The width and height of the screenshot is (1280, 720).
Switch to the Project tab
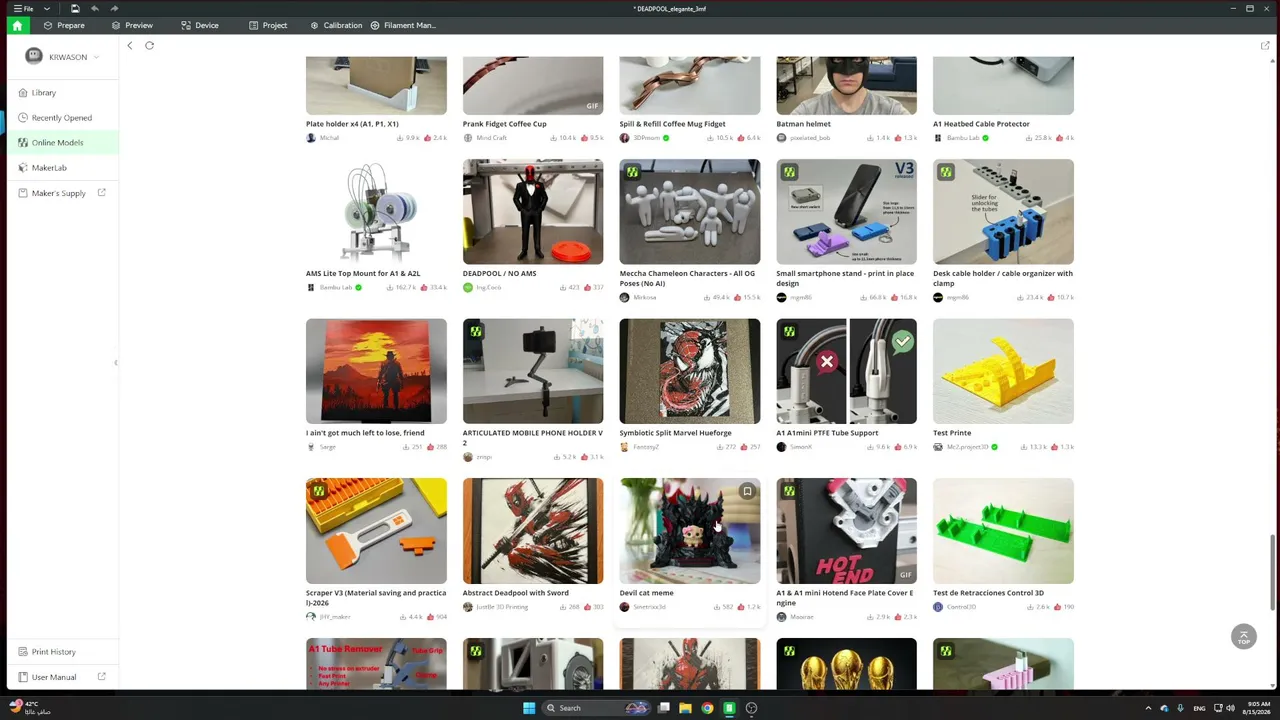click(x=268, y=25)
